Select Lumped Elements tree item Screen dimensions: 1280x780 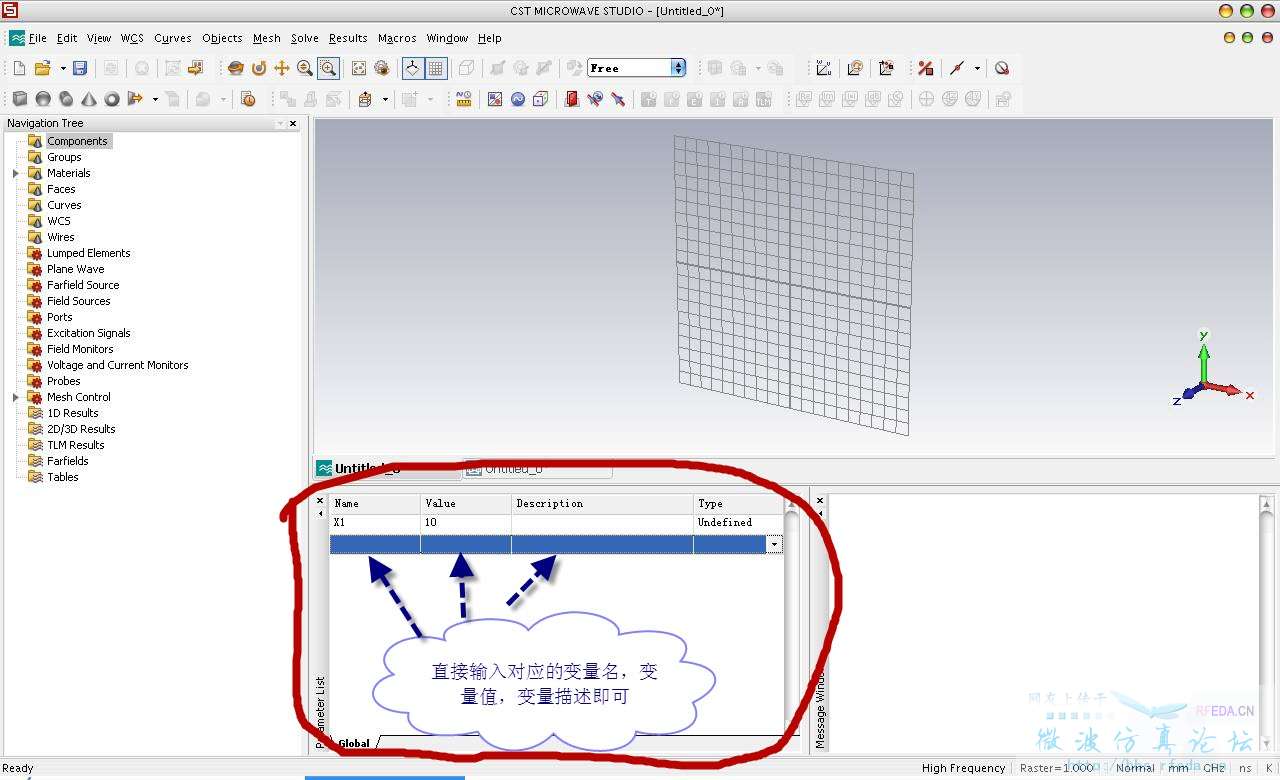88,253
